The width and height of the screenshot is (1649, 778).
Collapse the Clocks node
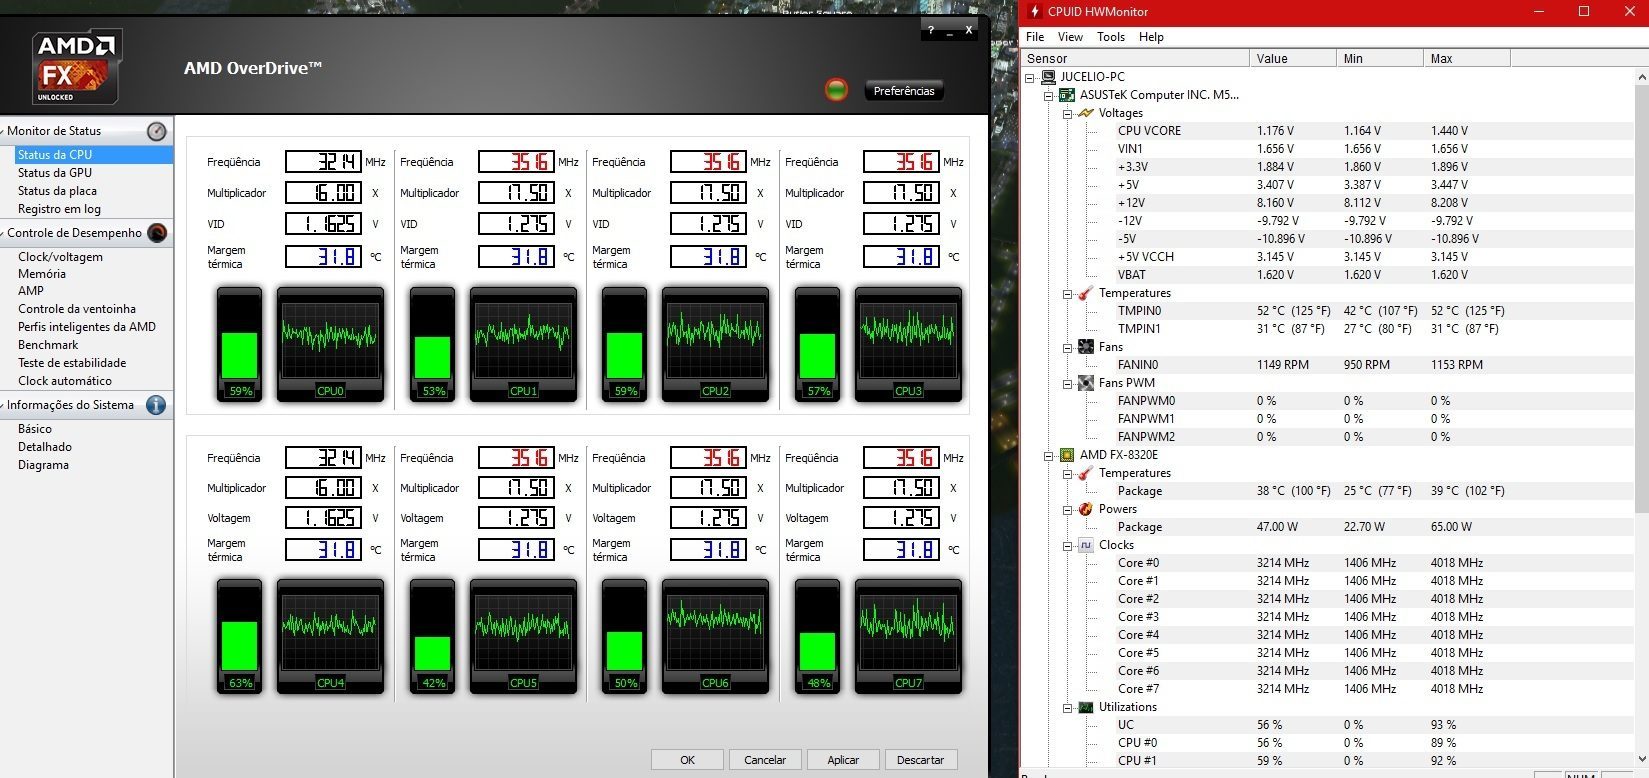(x=1067, y=545)
